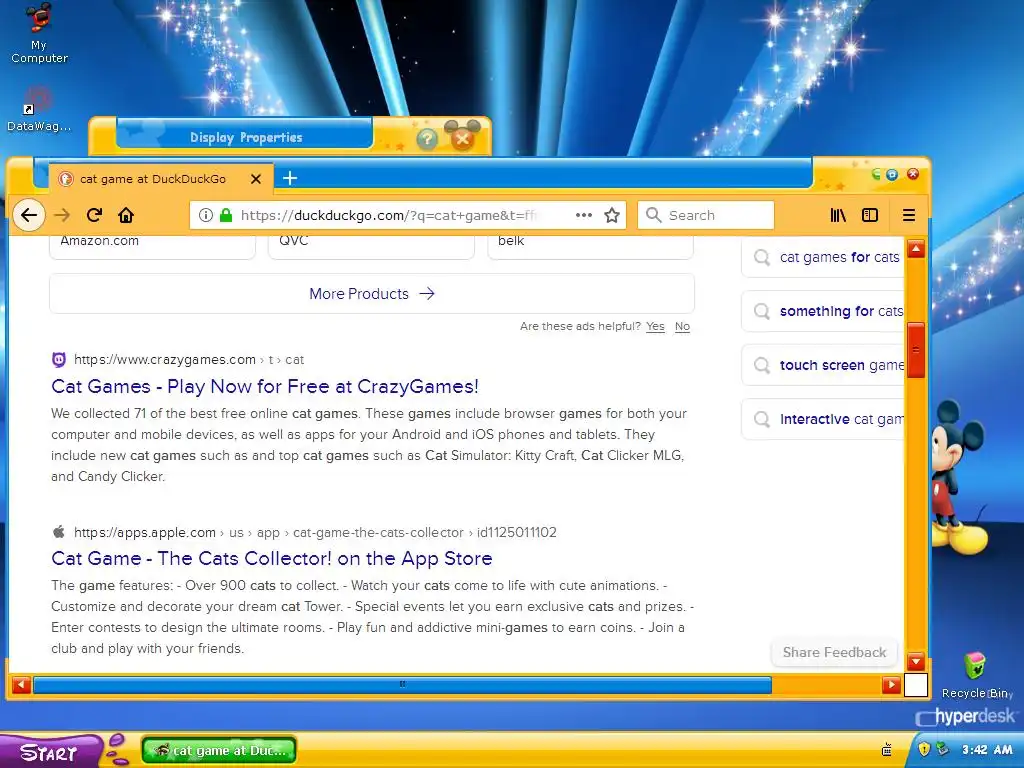Open the hamburger application menu
The width and height of the screenshot is (1024, 768).
click(x=908, y=215)
